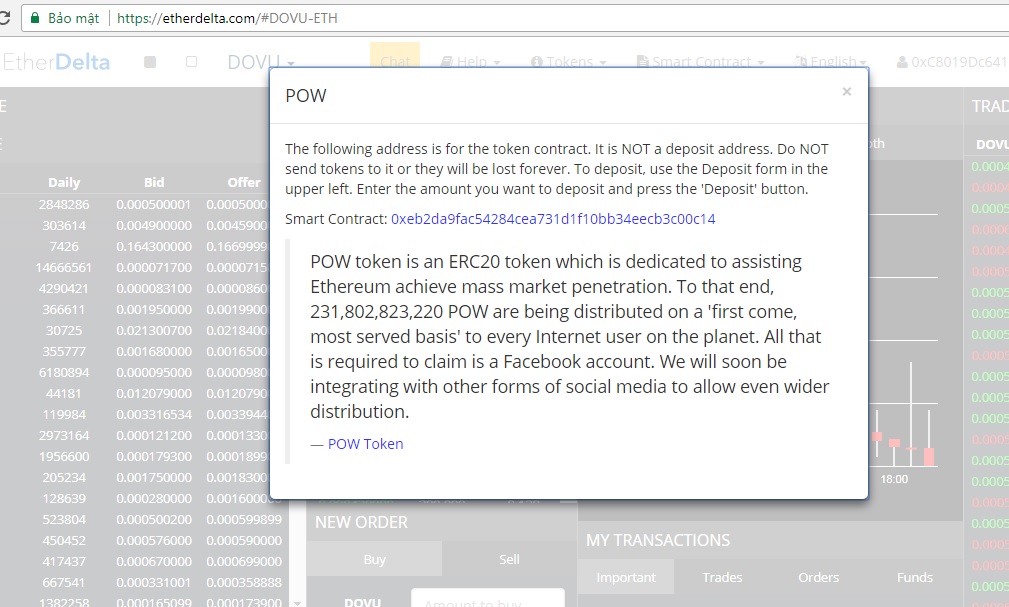Click the EtherDelta logo

pos(56,62)
